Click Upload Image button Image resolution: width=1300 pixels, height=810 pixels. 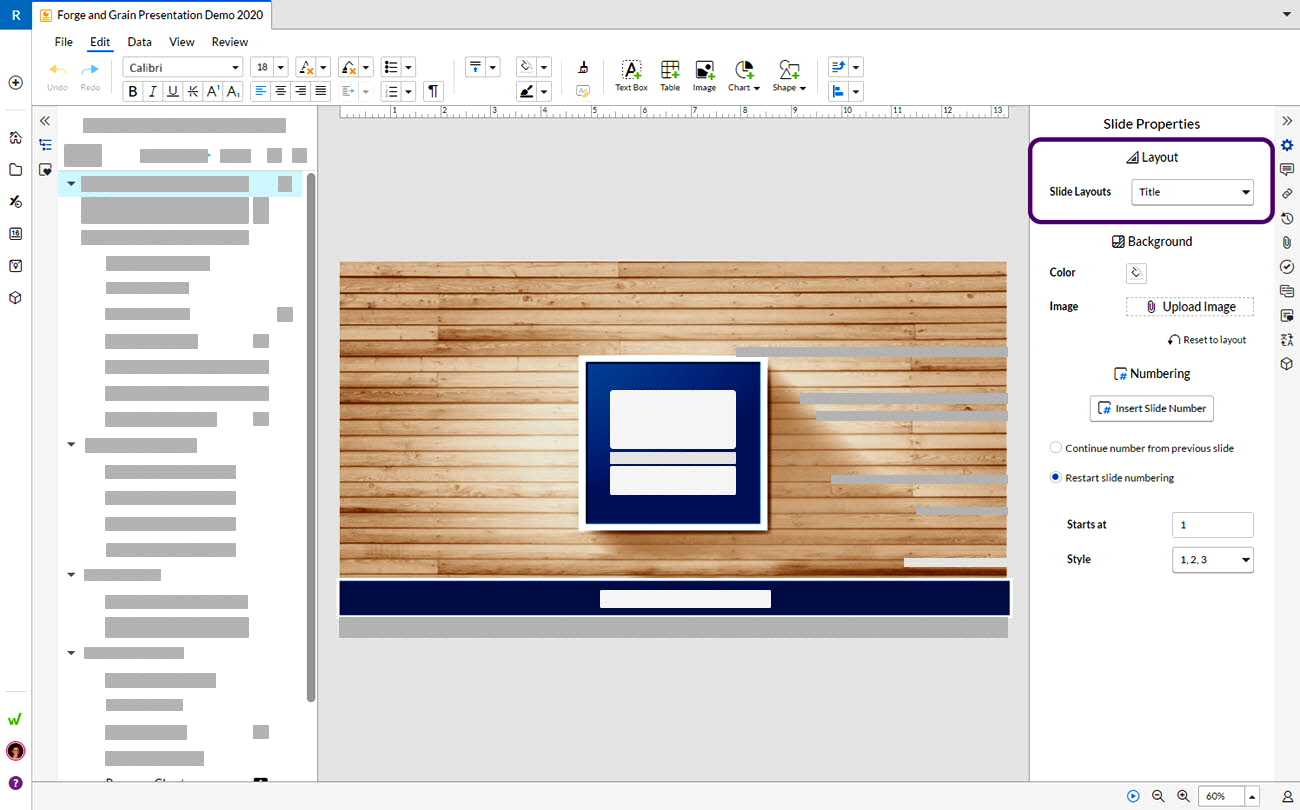tap(1190, 307)
